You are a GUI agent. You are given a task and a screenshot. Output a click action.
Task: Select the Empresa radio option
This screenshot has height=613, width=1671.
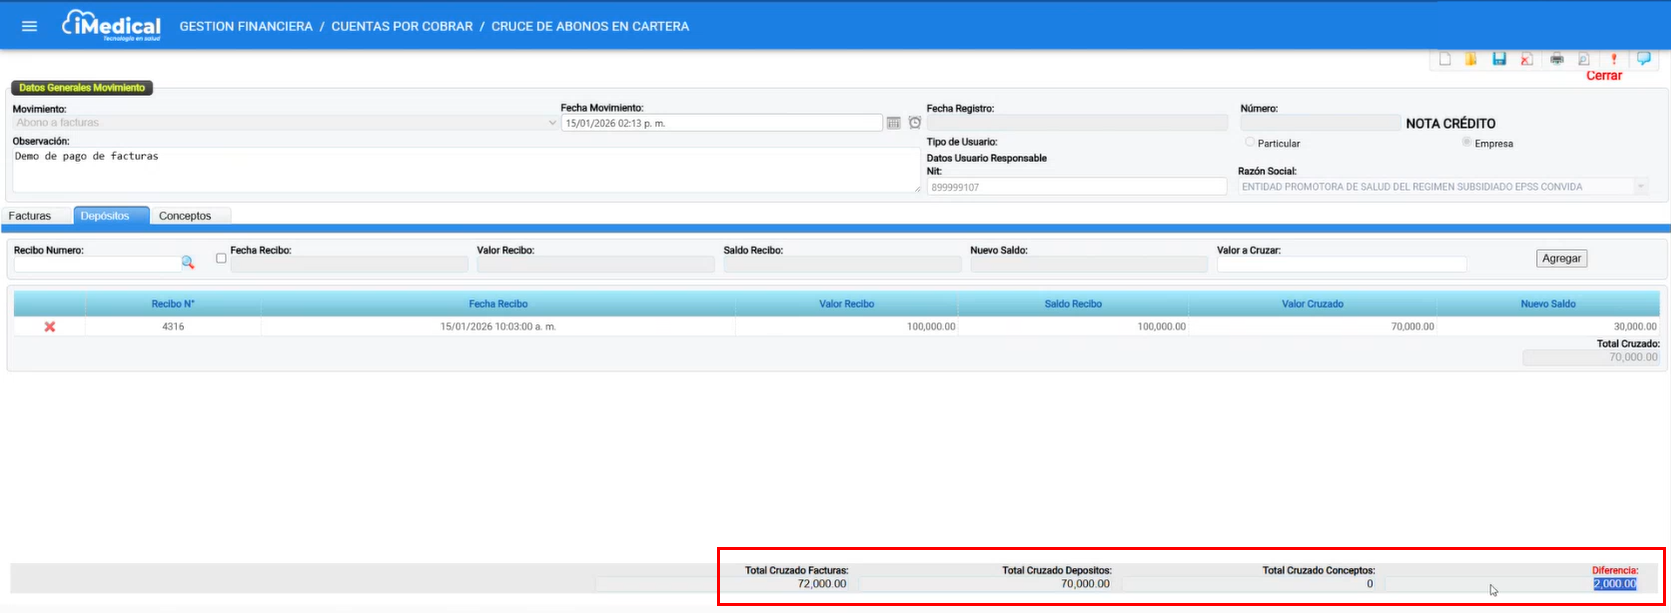pos(1467,143)
